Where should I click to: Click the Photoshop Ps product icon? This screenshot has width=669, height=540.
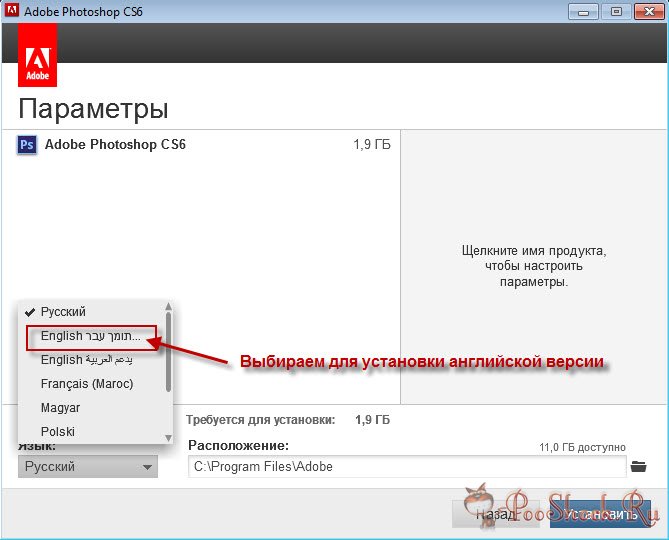27,145
